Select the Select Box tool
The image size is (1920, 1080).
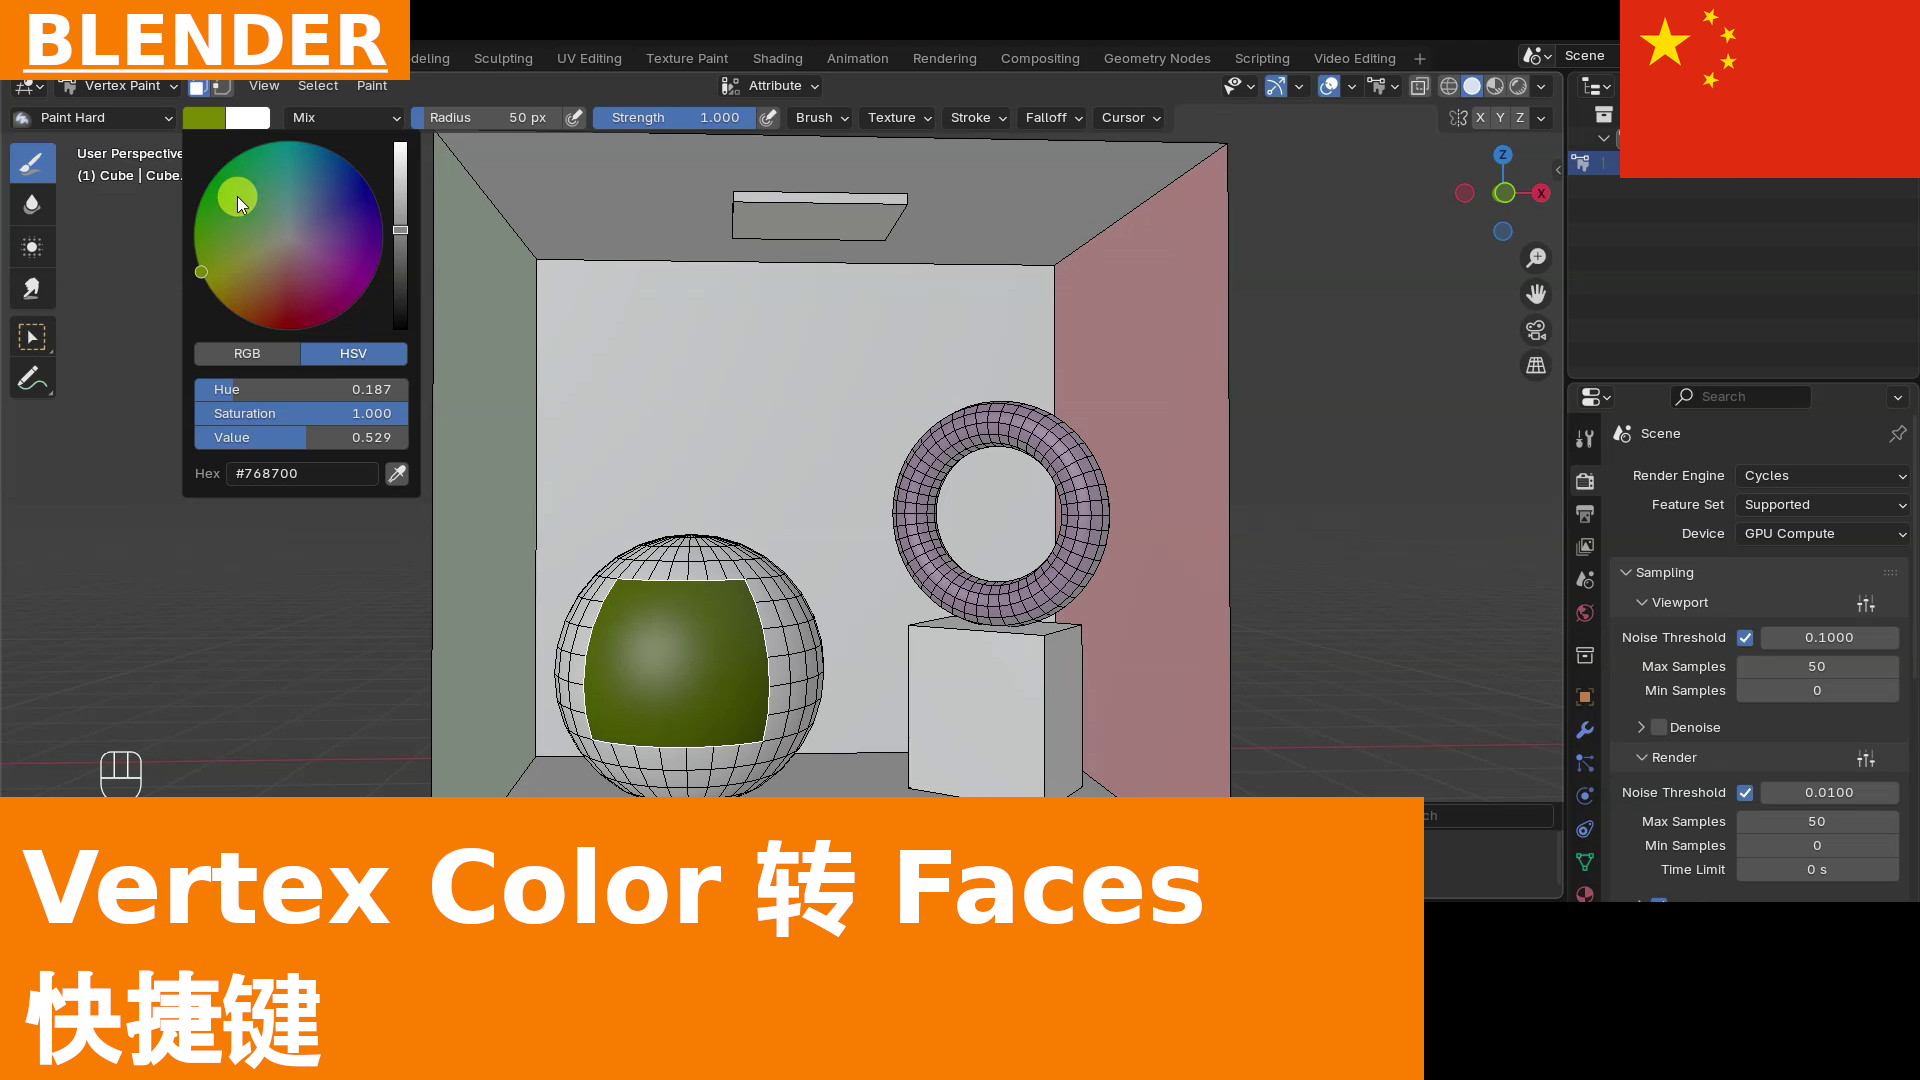pyautogui.click(x=32, y=337)
